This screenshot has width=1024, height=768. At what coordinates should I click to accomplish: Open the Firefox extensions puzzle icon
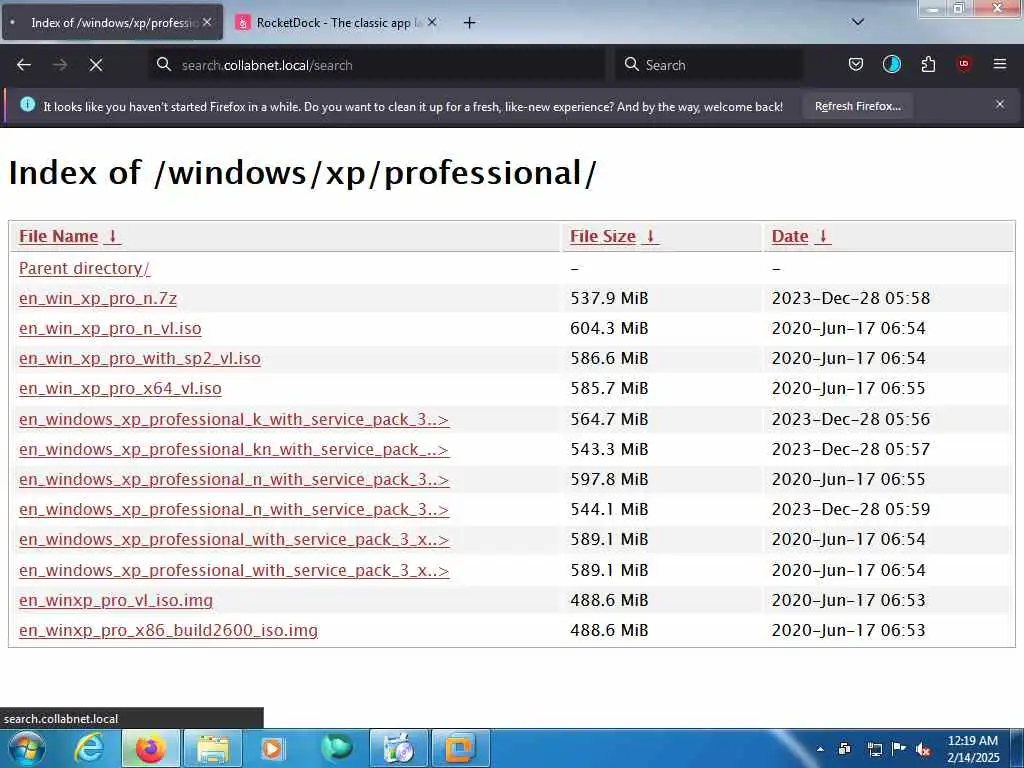pyautogui.click(x=928, y=64)
